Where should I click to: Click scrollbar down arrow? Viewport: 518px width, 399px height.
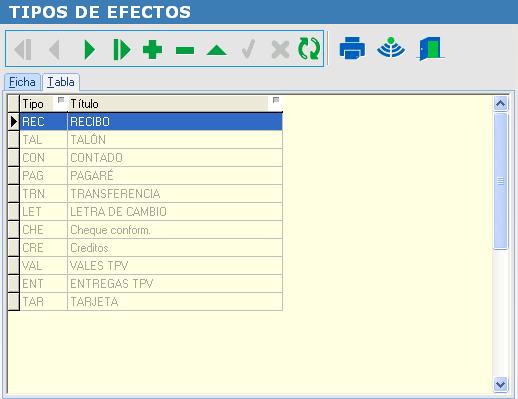click(x=500, y=385)
